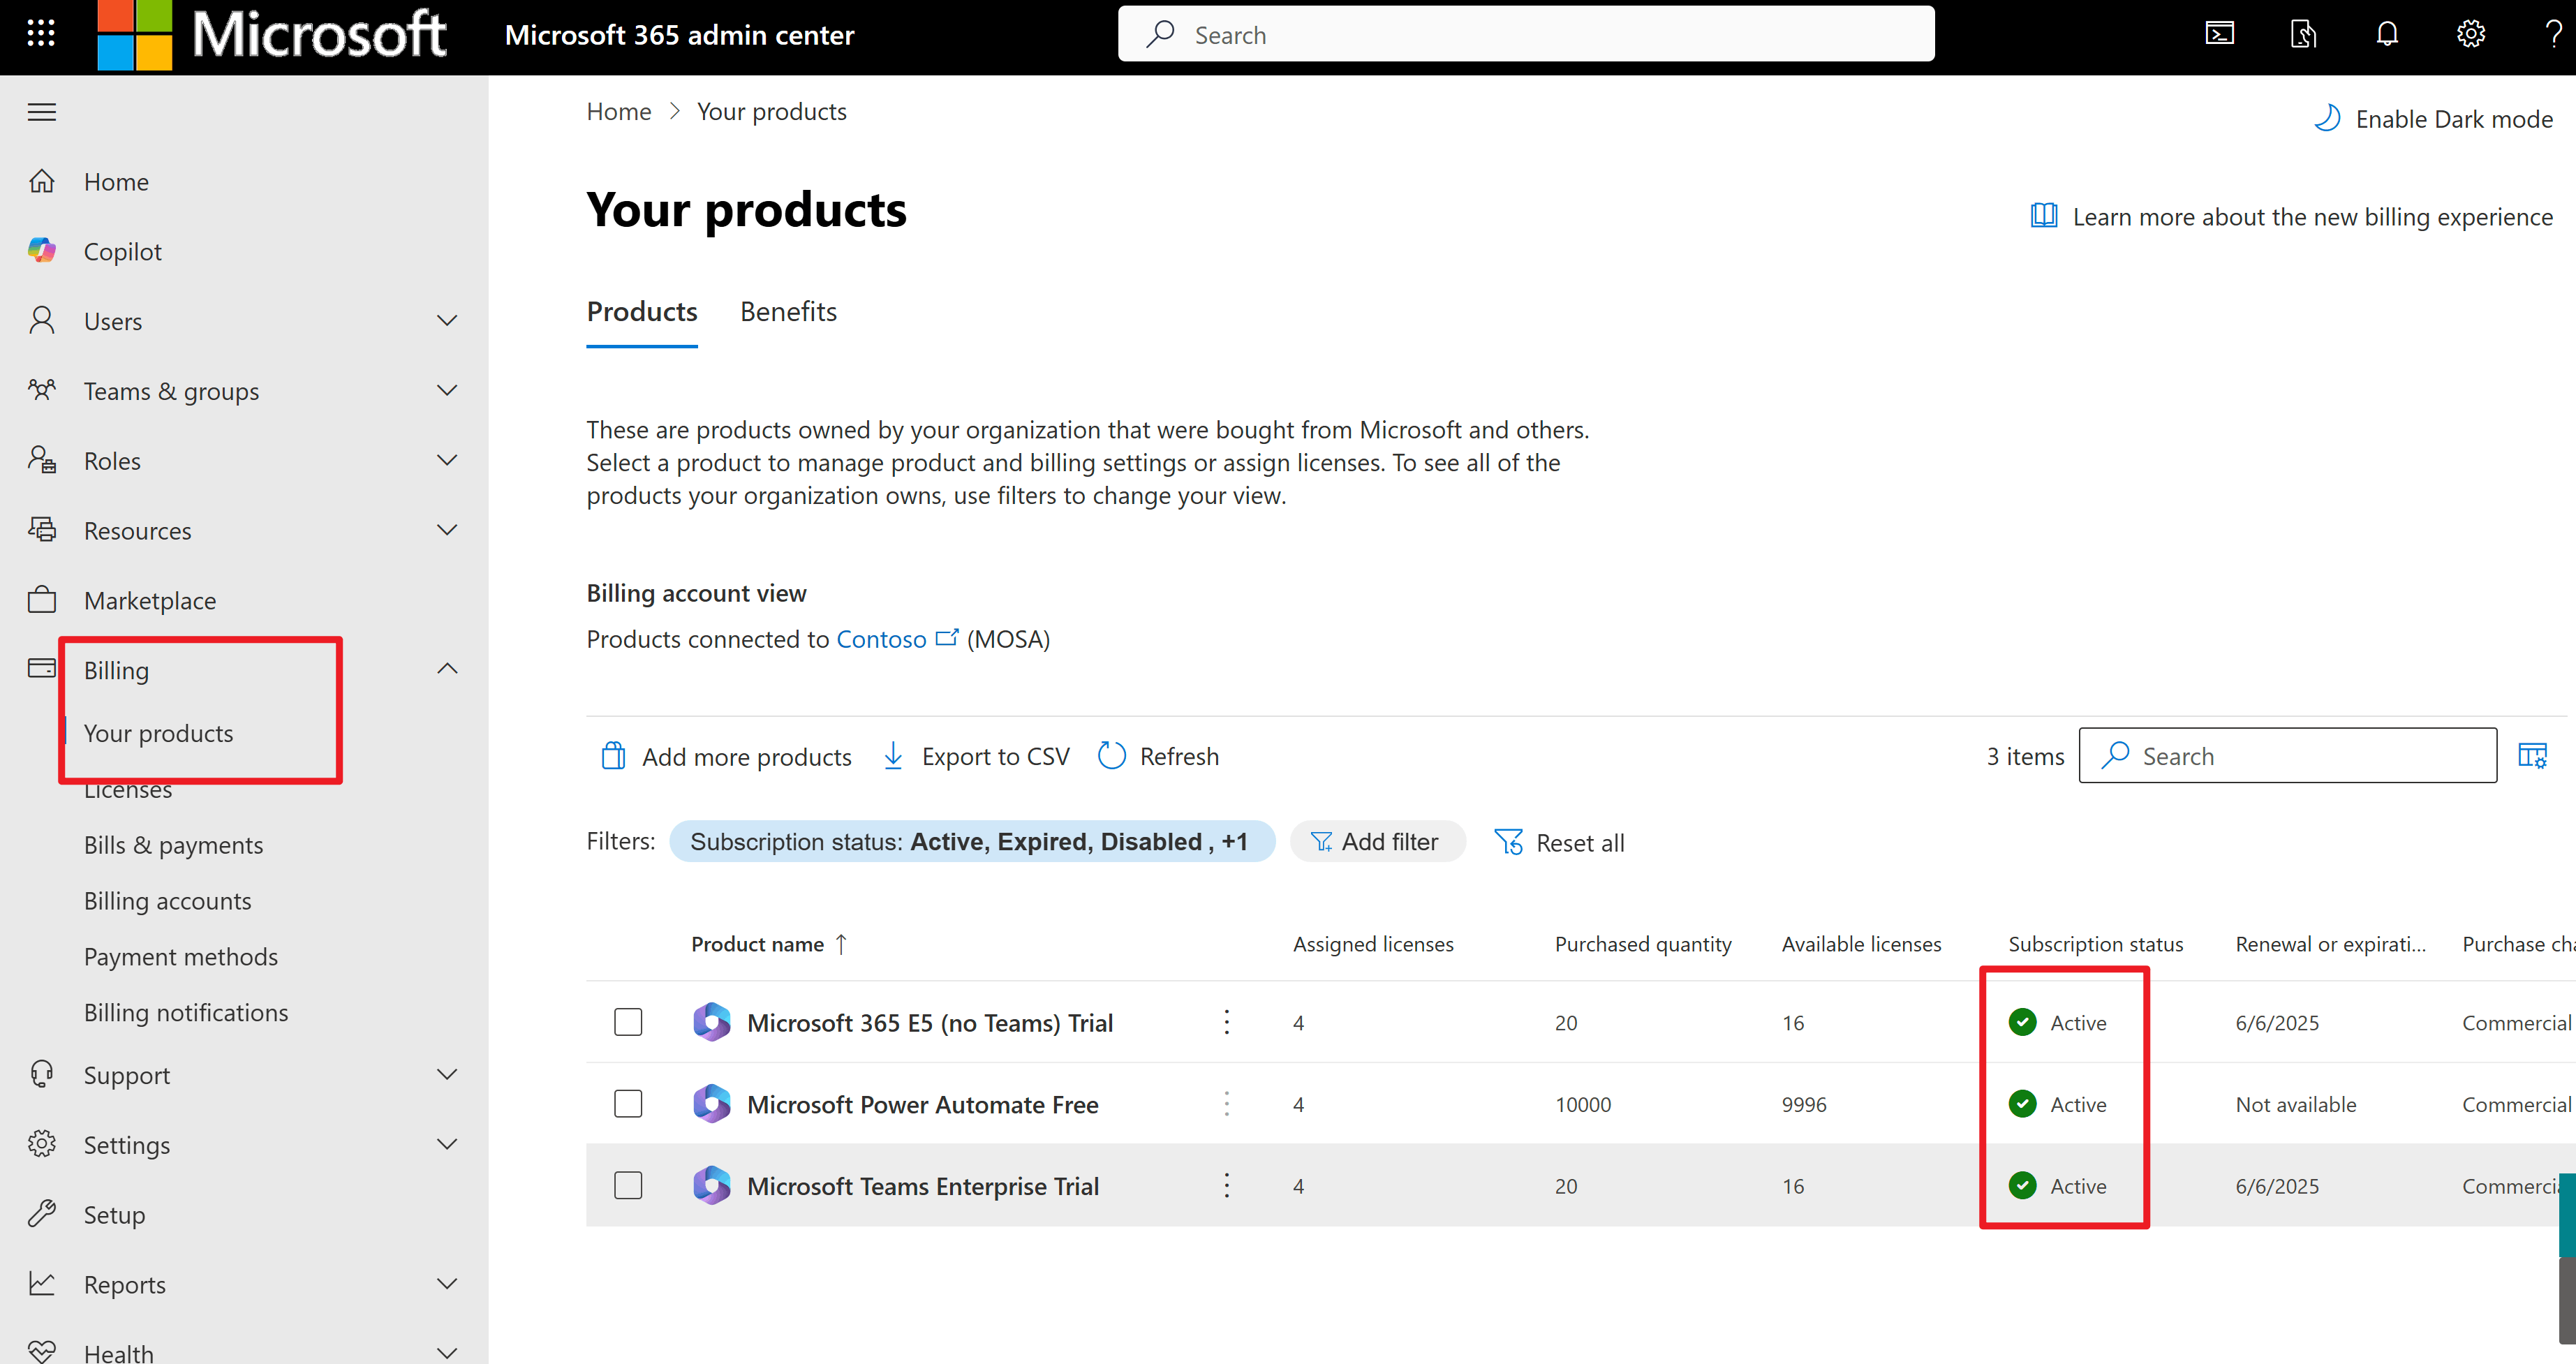This screenshot has width=2576, height=1364.
Task: Click the Enable Dark mode moon icon
Action: (x=2327, y=118)
